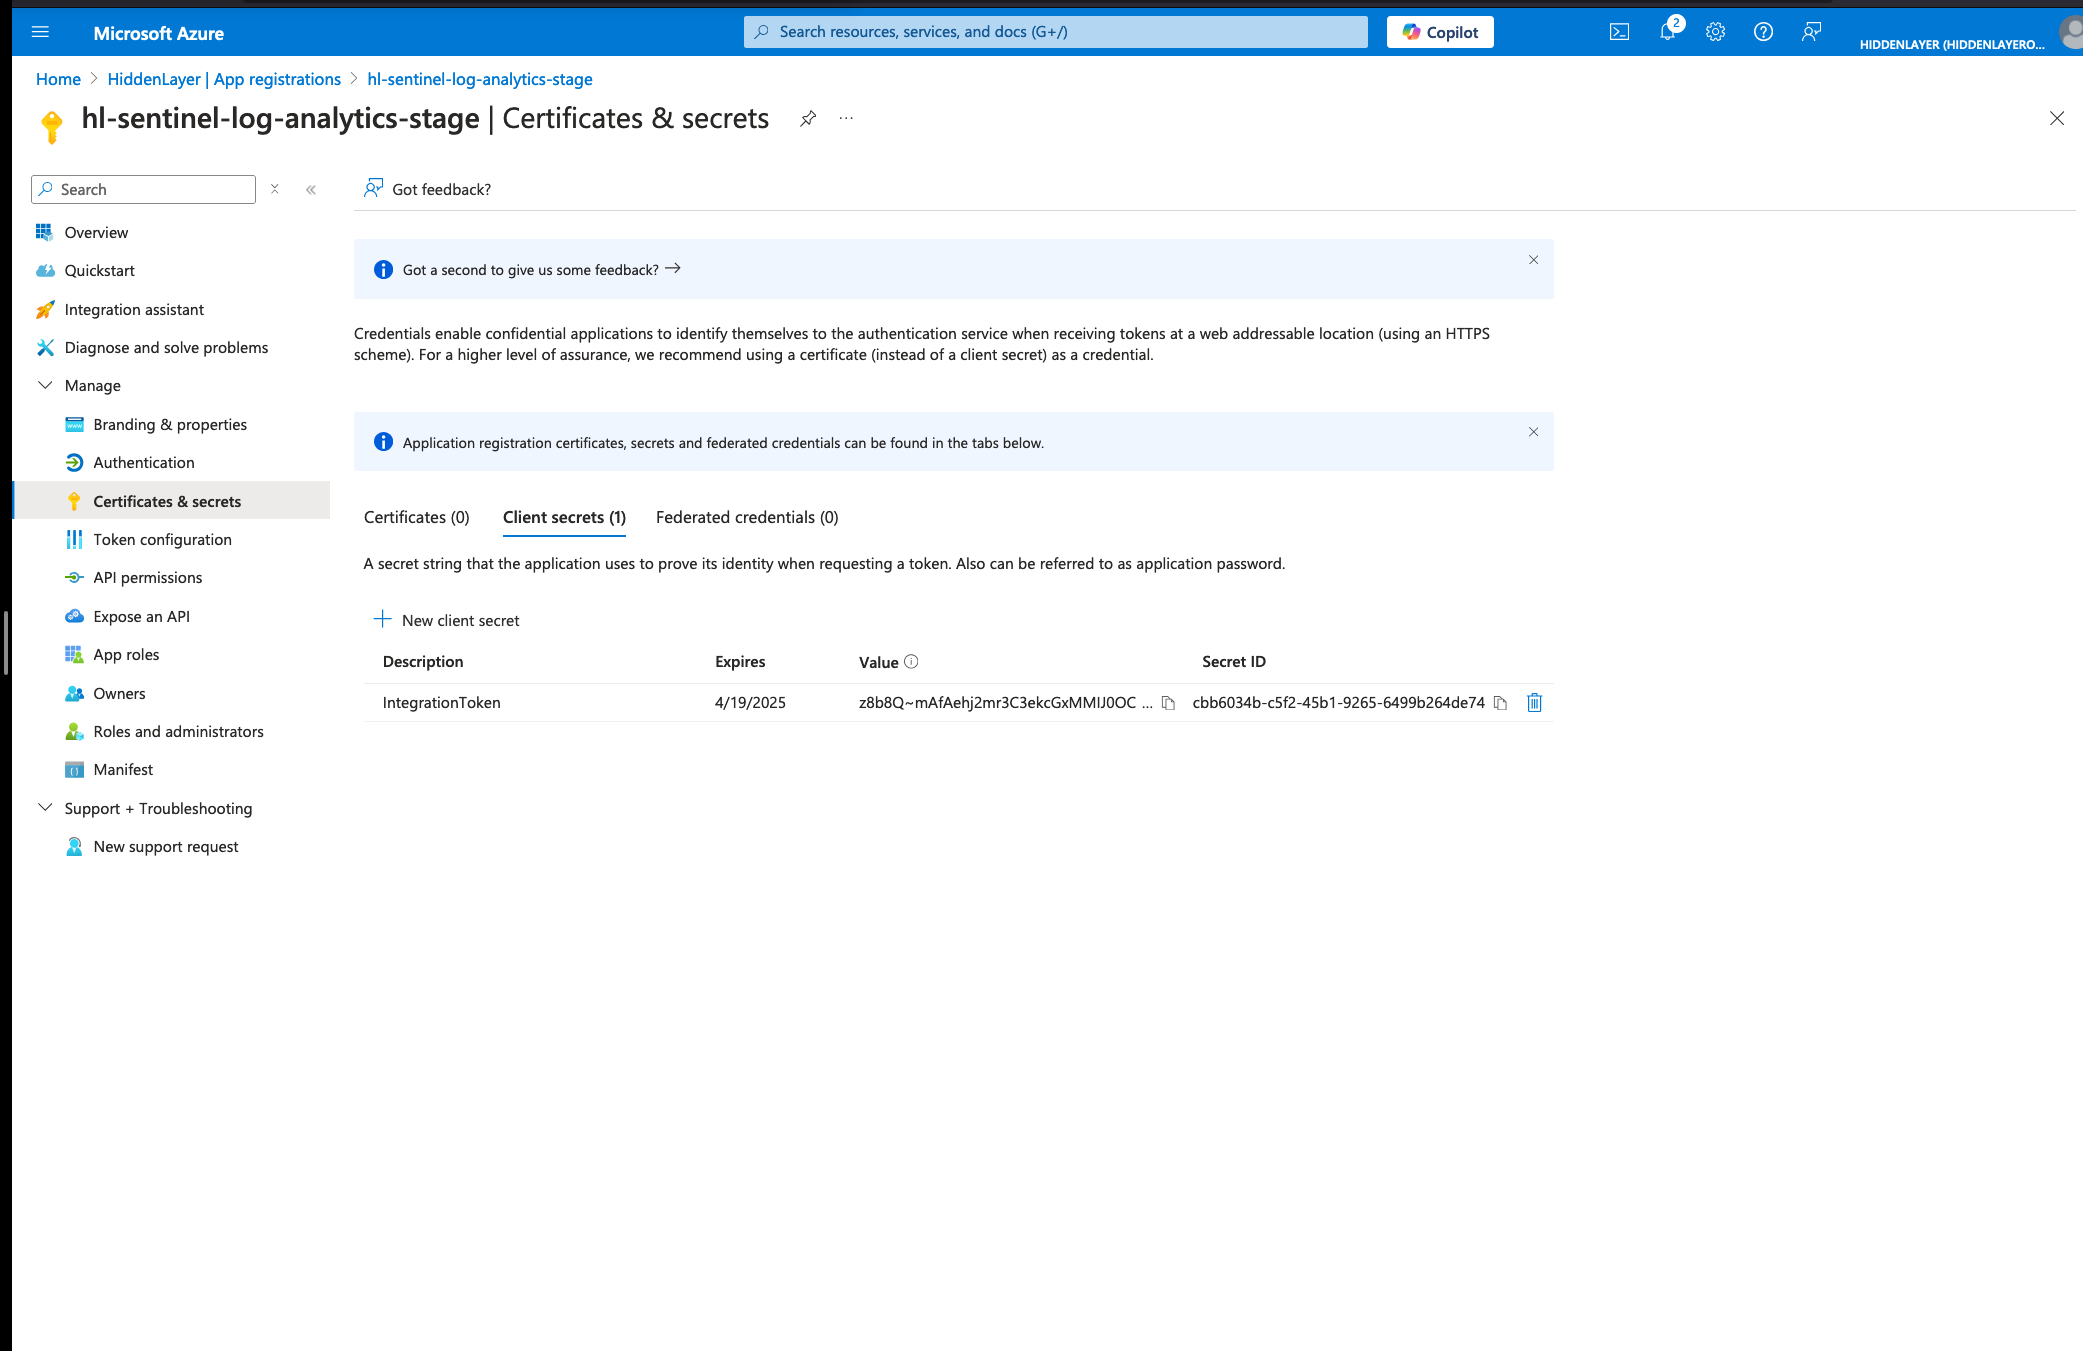
Task: Collapse Support + Troubleshooting section
Action: click(x=45, y=808)
